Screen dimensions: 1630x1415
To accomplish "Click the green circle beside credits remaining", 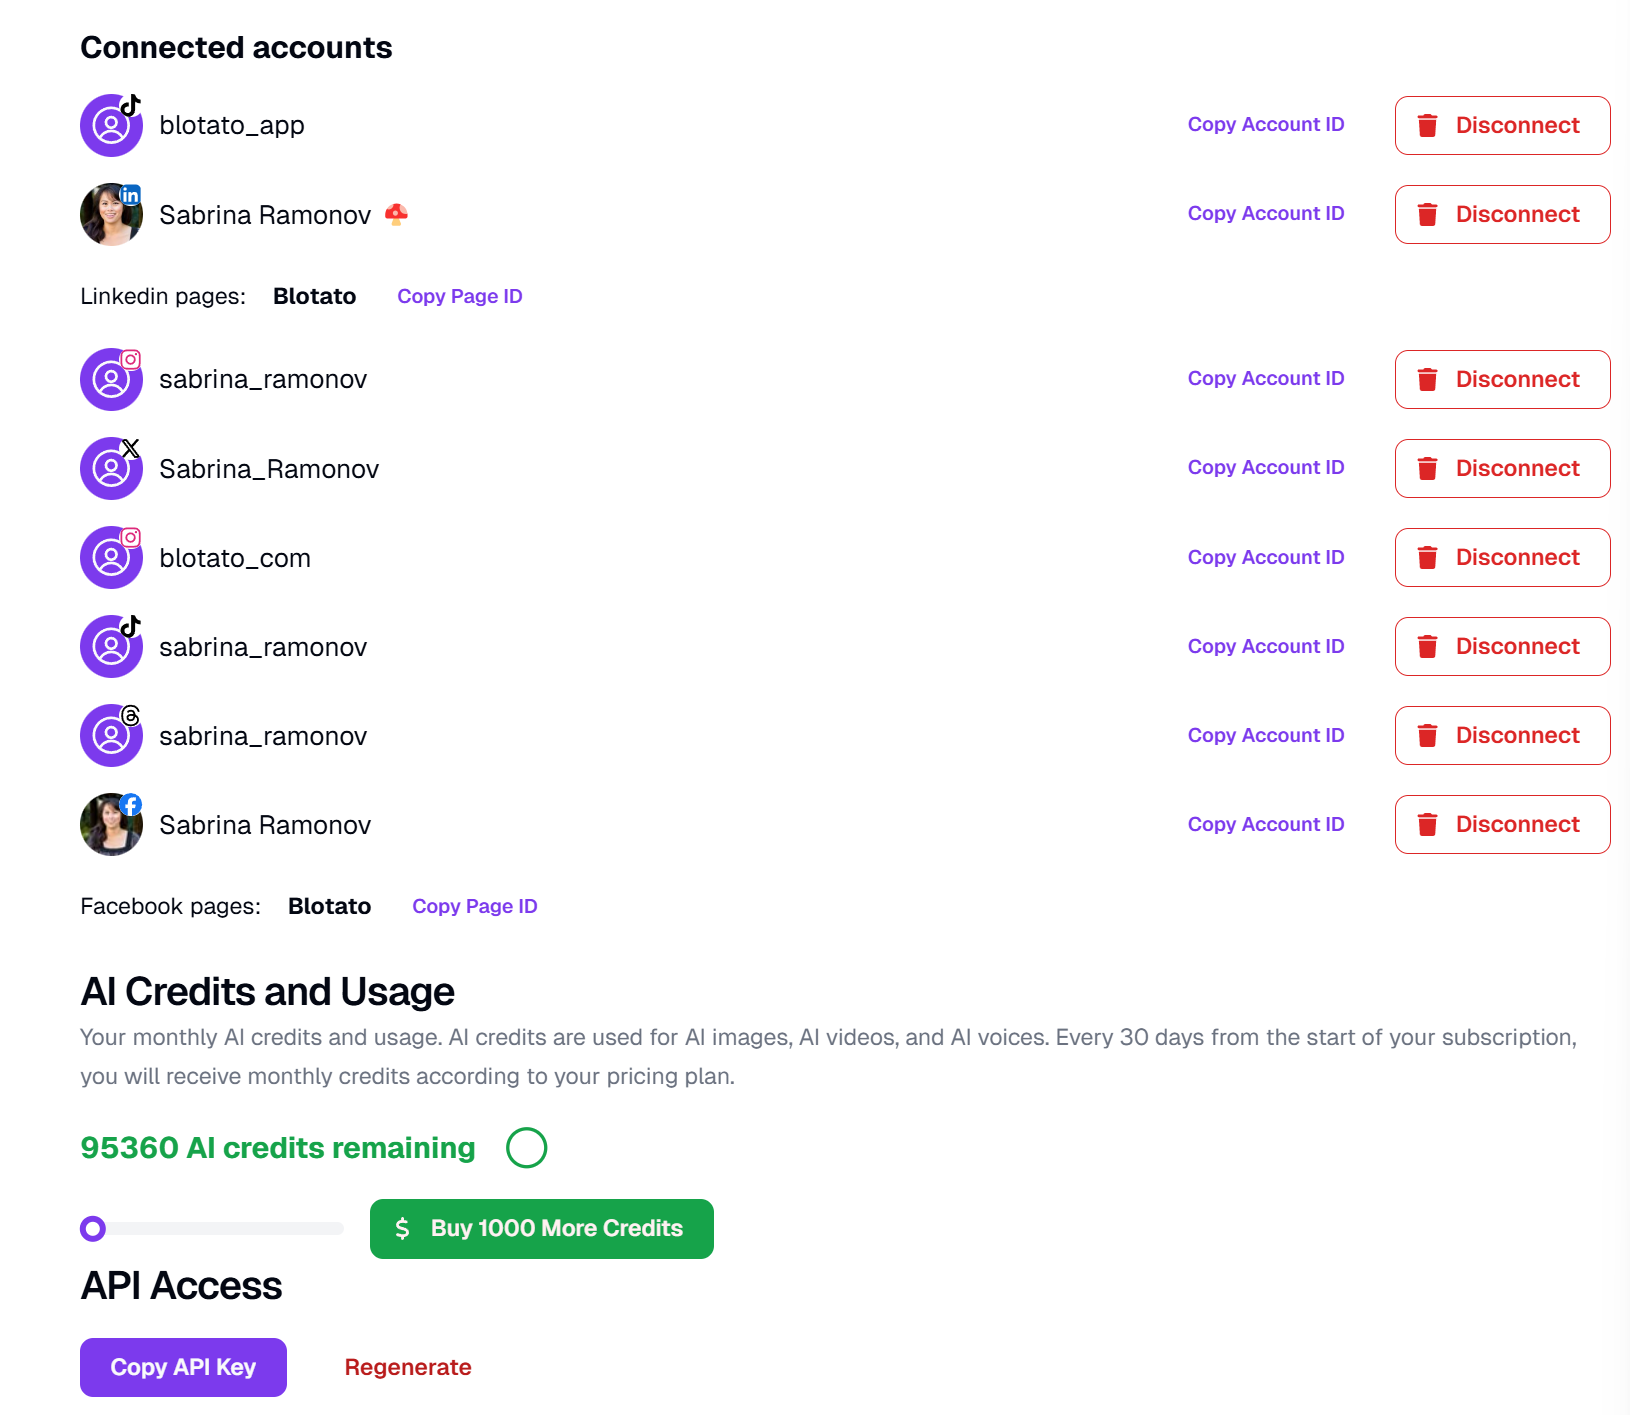I will pyautogui.click(x=526, y=1148).
